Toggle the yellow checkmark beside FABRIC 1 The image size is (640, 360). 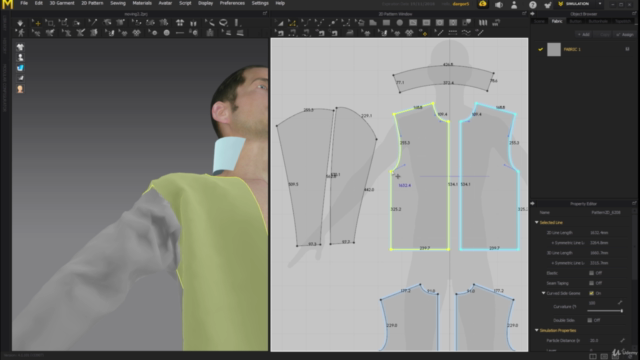(x=540, y=49)
